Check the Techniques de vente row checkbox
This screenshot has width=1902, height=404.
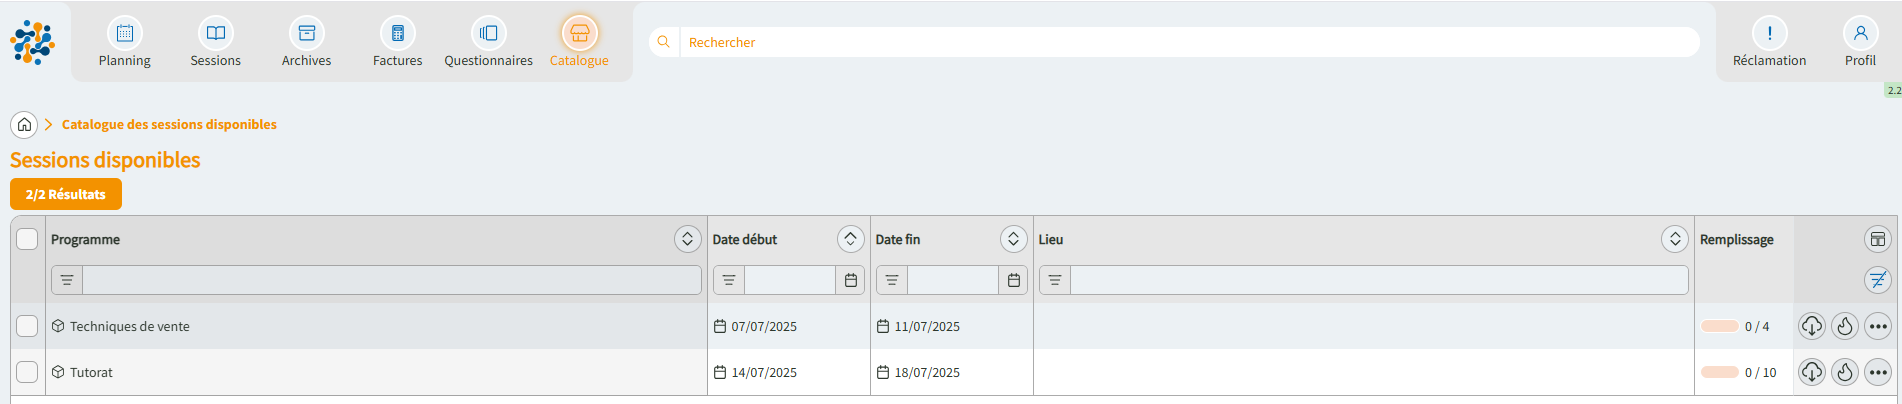(x=27, y=326)
